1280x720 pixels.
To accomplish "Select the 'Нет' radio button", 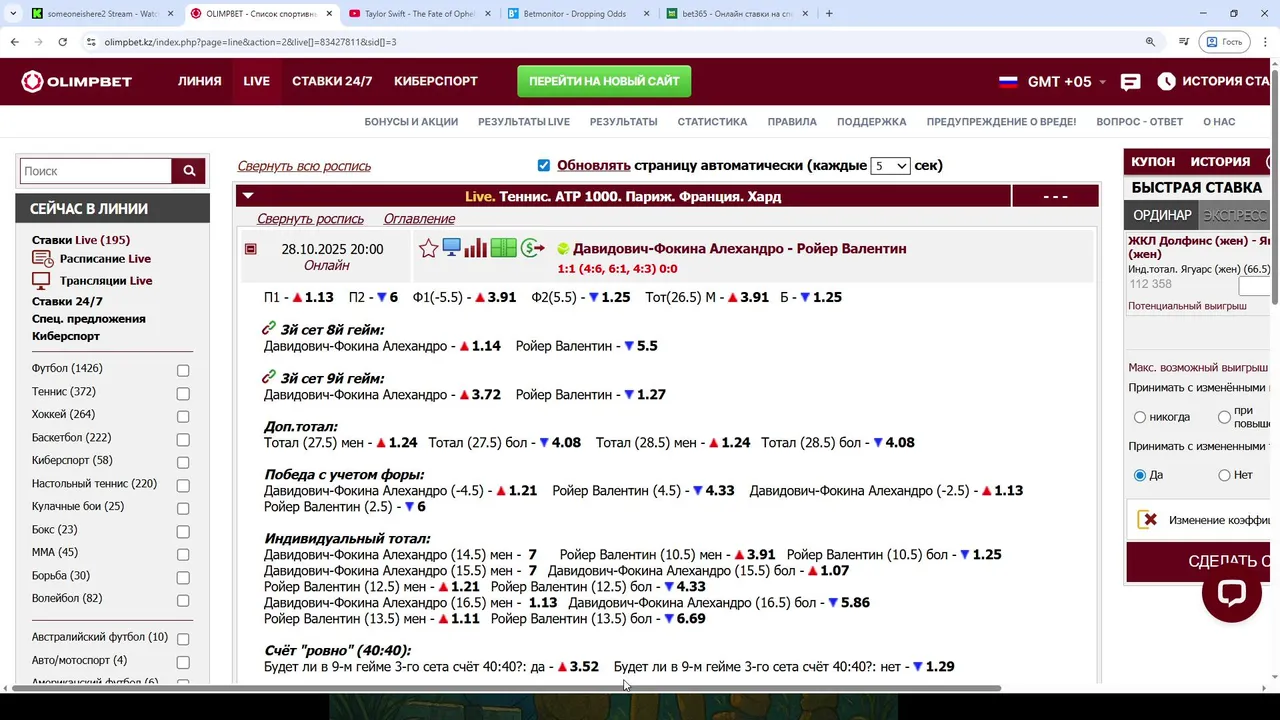I will pos(1224,475).
